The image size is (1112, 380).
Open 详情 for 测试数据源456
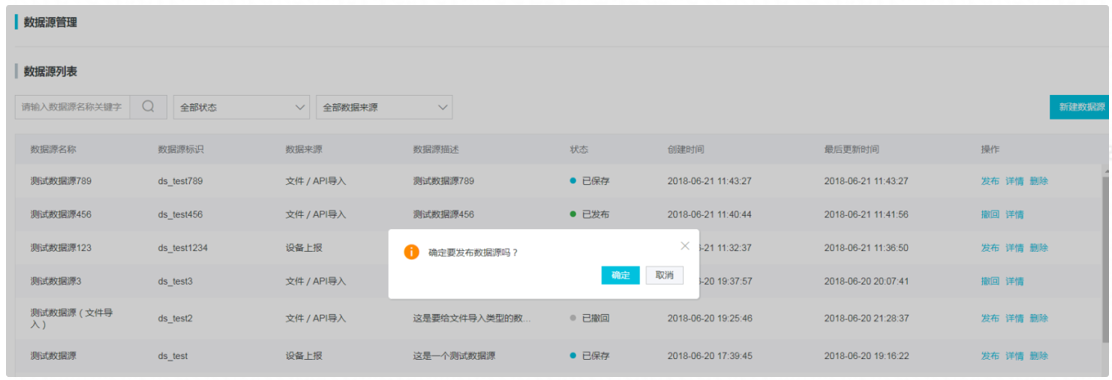pyautogui.click(x=1014, y=214)
